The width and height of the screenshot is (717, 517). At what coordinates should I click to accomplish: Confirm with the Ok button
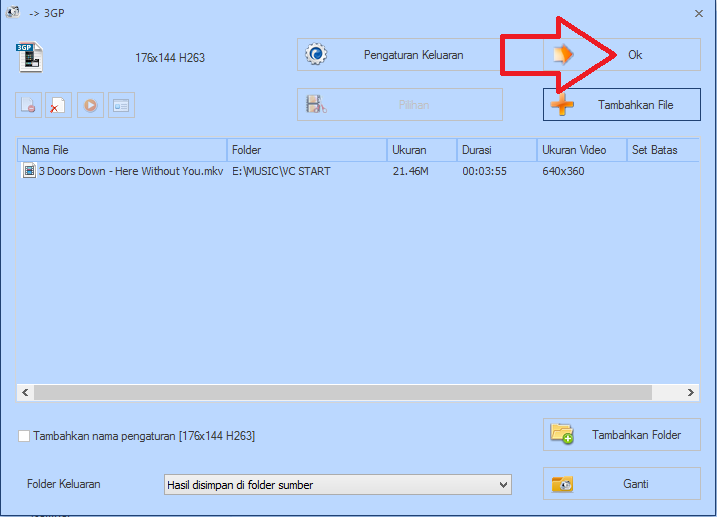pyautogui.click(x=621, y=54)
